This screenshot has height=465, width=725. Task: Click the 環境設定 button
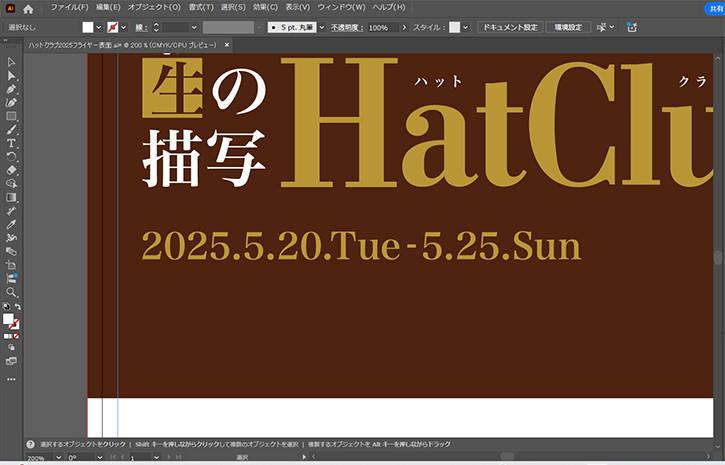567,27
